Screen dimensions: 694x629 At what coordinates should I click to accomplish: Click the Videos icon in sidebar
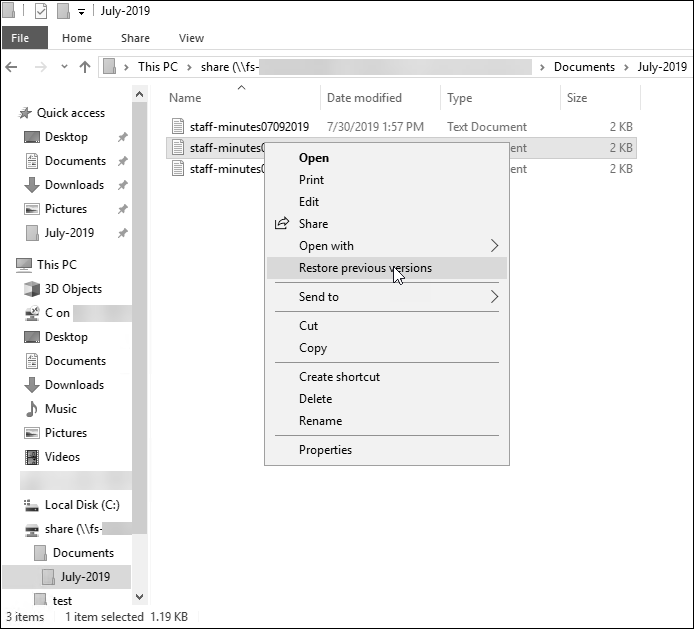pyautogui.click(x=32, y=457)
